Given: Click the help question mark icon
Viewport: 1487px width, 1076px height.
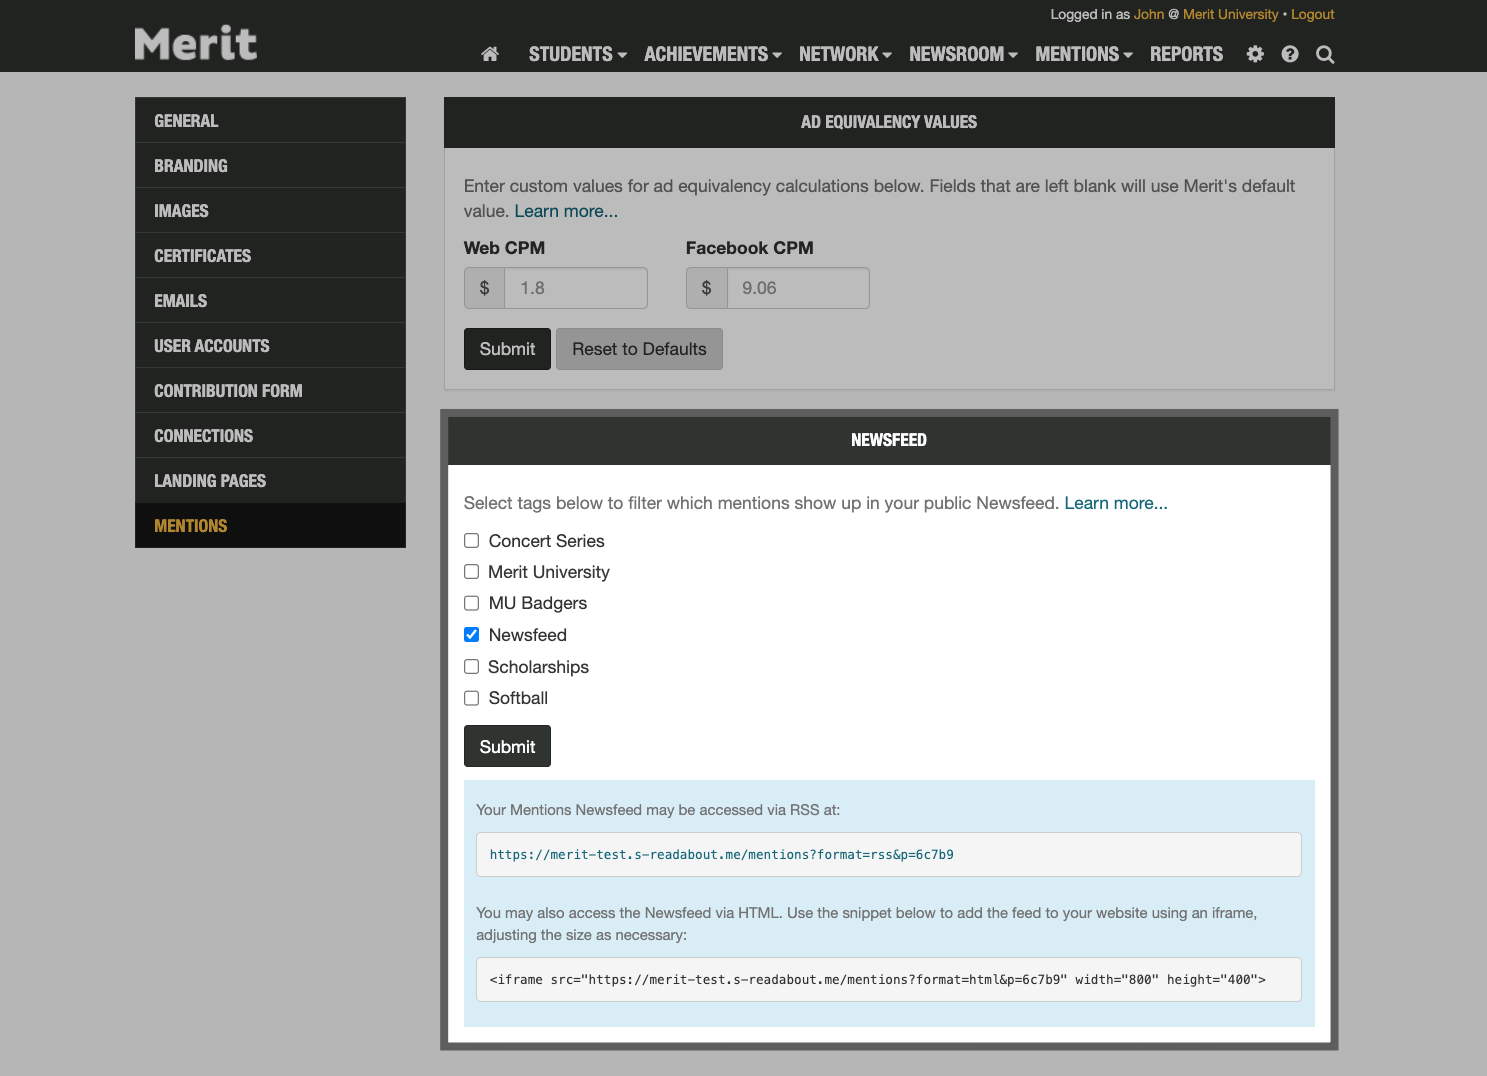Looking at the screenshot, I should click(x=1290, y=54).
